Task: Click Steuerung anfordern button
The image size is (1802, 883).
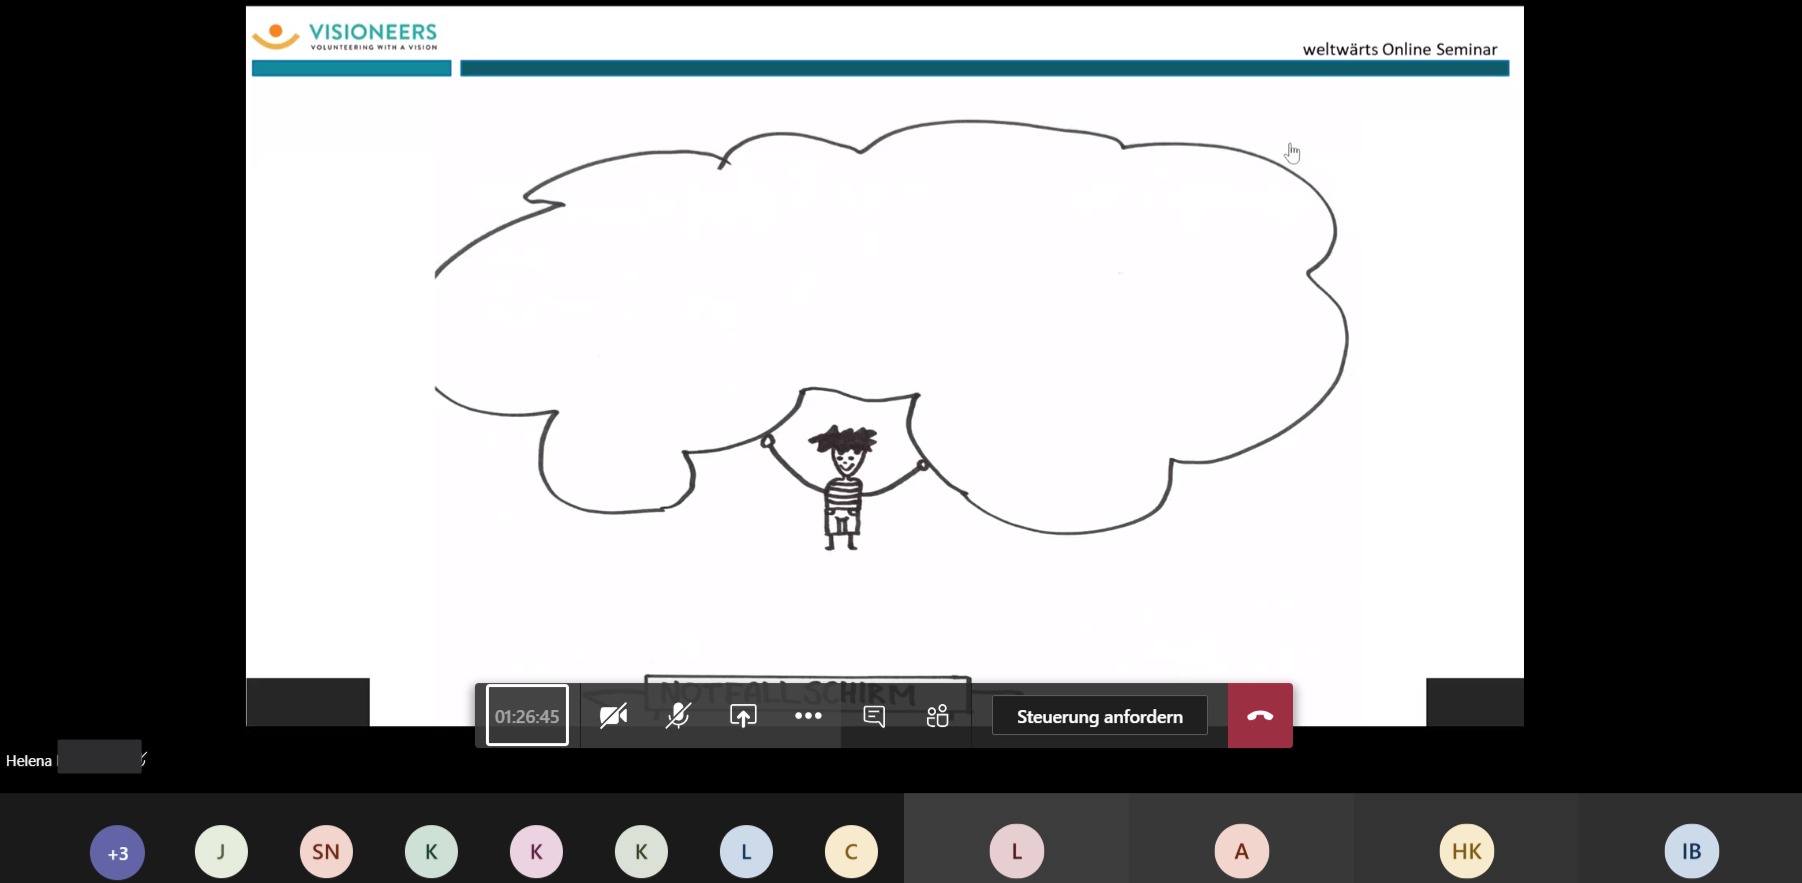Action: [x=1099, y=716]
